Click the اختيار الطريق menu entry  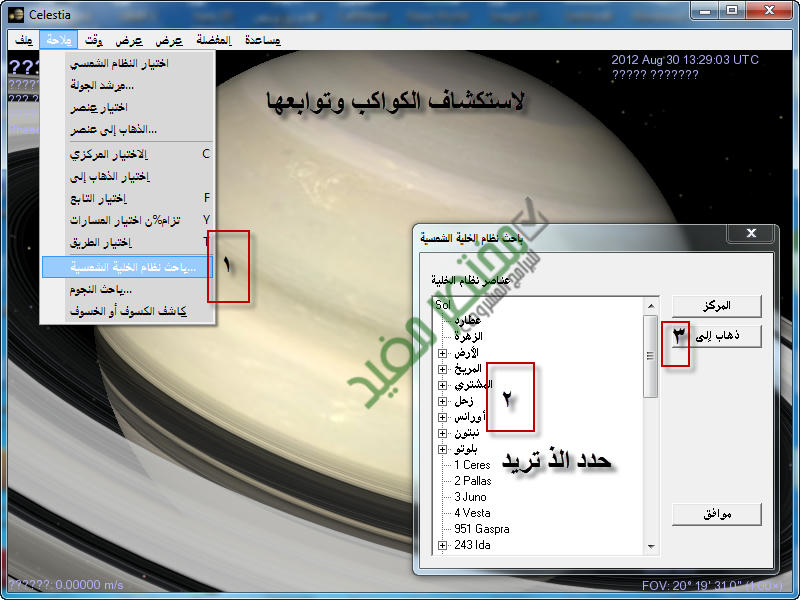click(x=127, y=242)
